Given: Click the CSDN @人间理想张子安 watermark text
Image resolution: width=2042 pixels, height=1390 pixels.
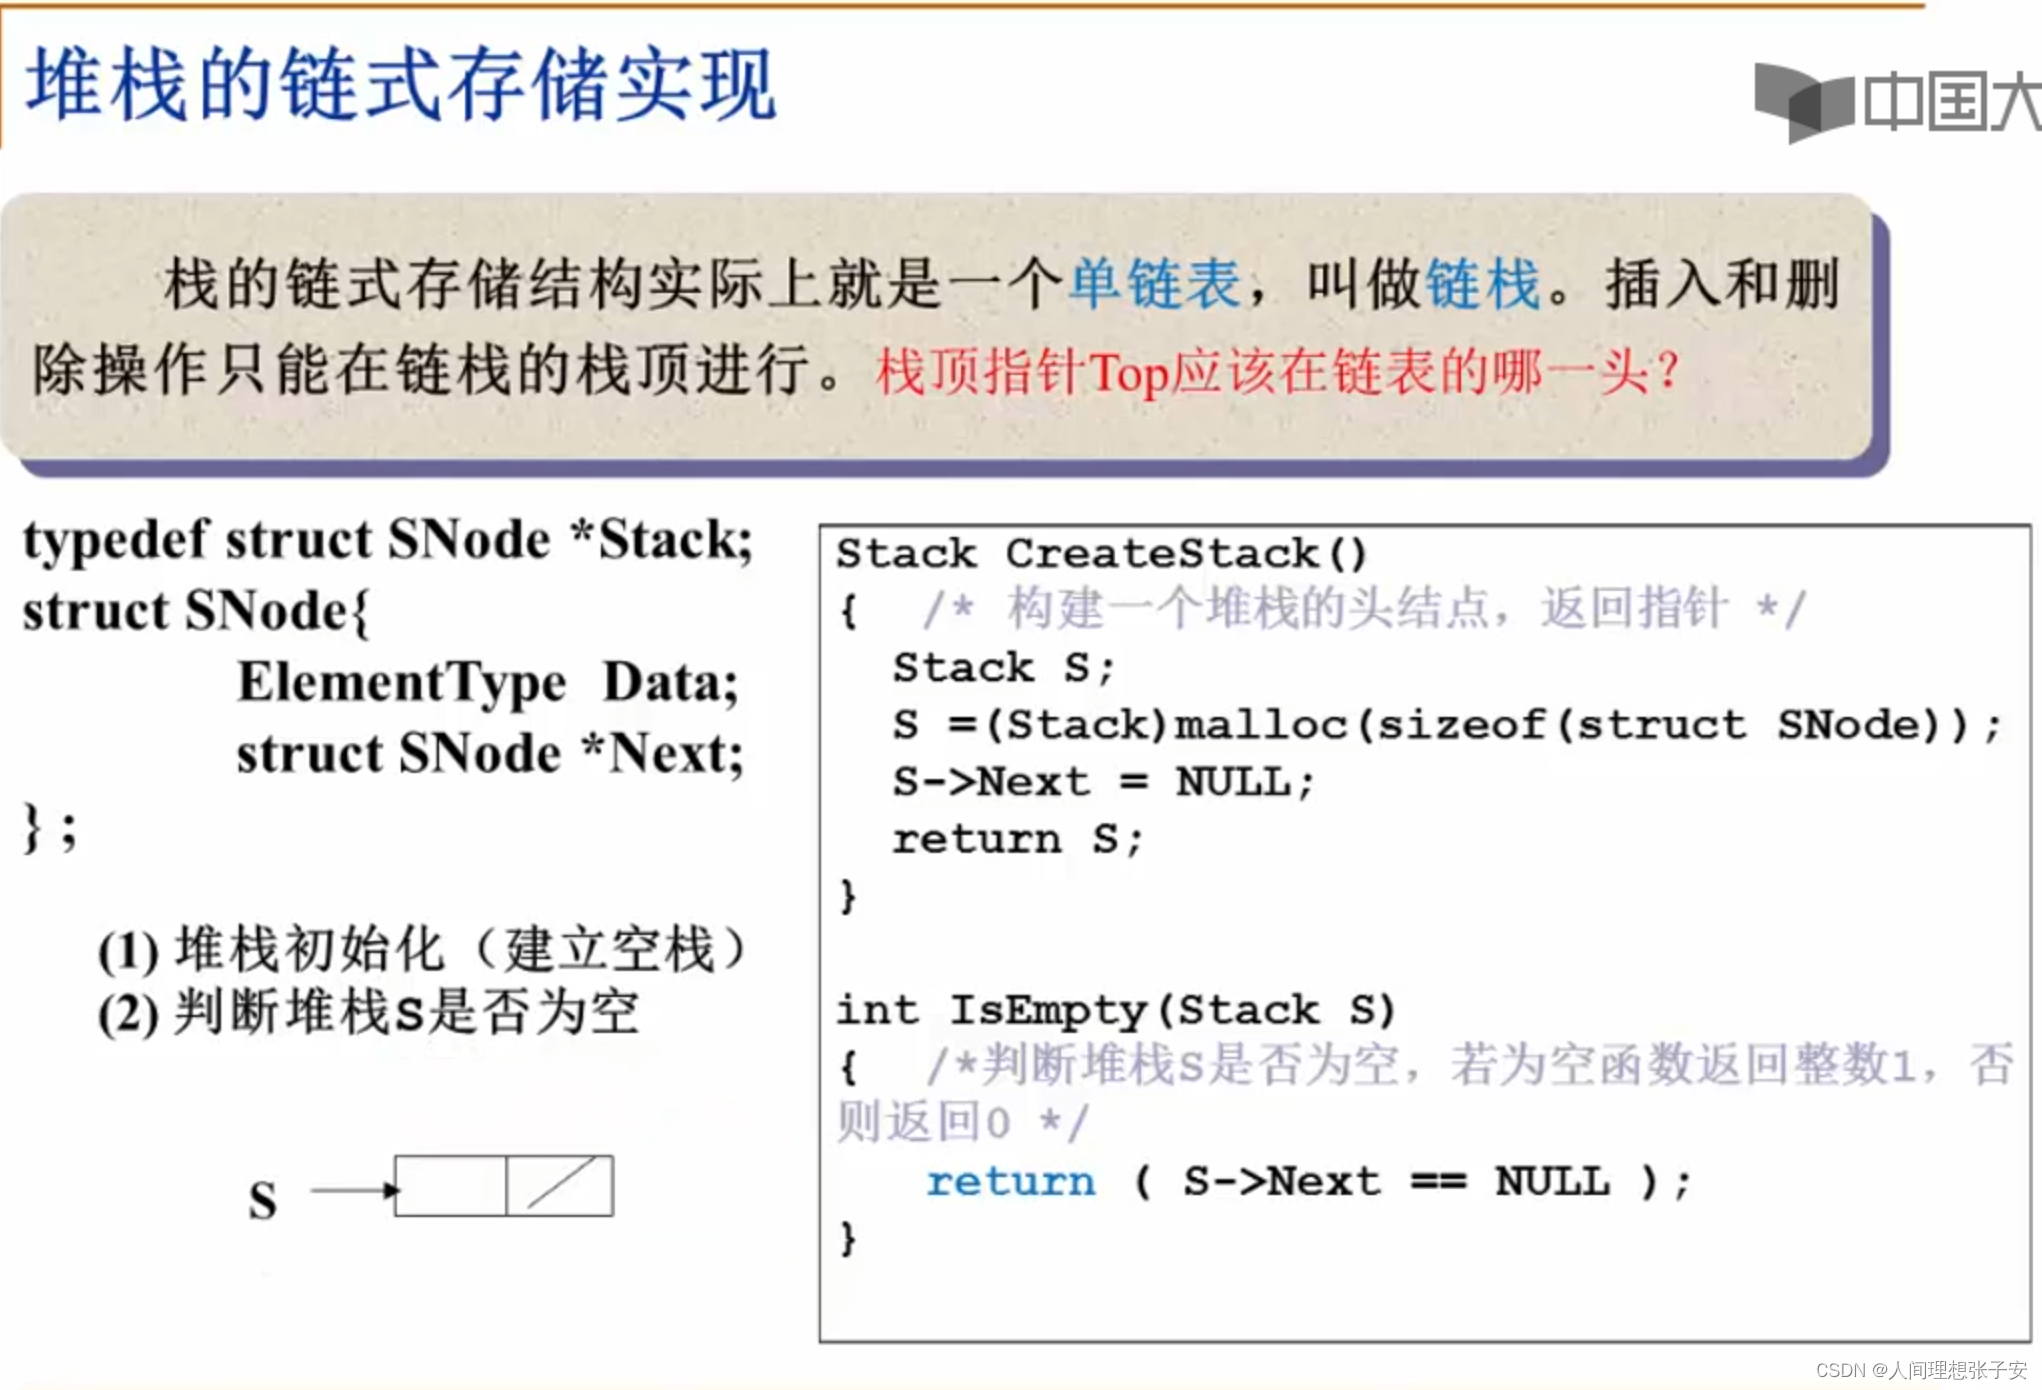Looking at the screenshot, I should coord(1921,1370).
